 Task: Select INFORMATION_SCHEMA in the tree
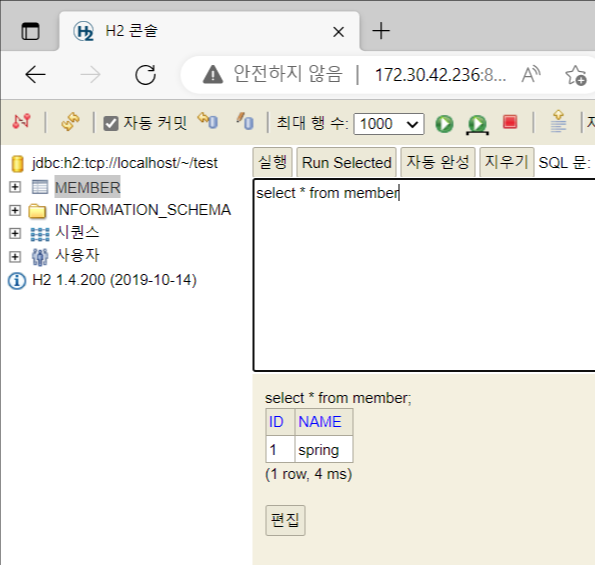tap(143, 210)
